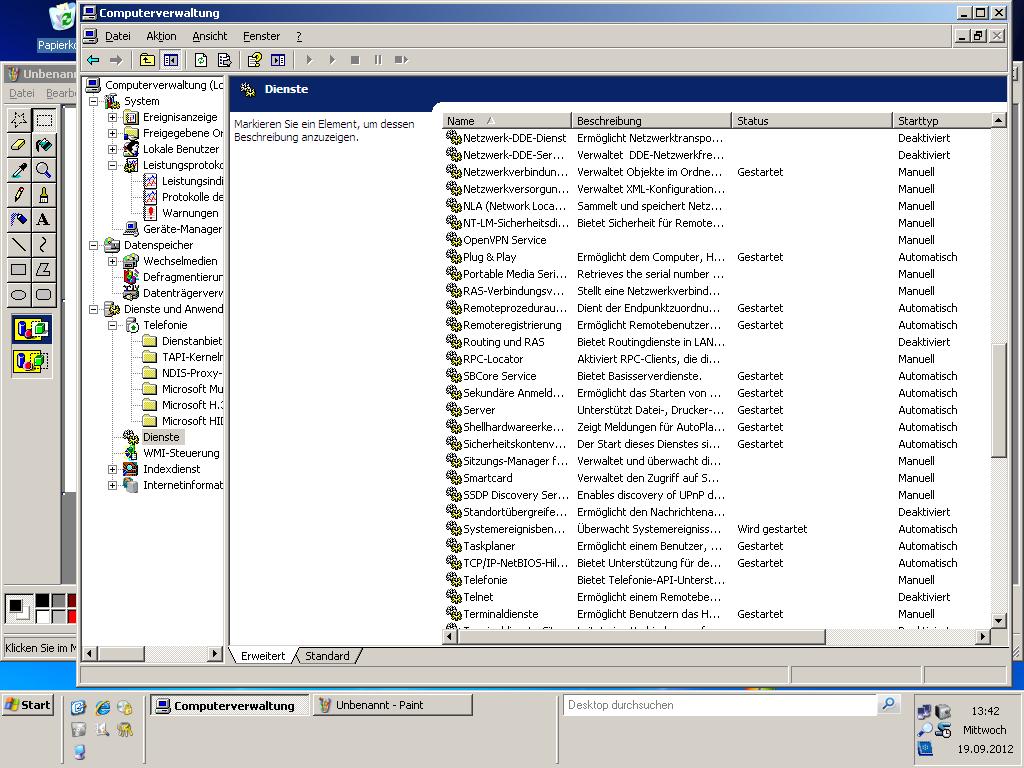Select the Paint pencil tool
1024x768 pixels.
click(x=18, y=194)
